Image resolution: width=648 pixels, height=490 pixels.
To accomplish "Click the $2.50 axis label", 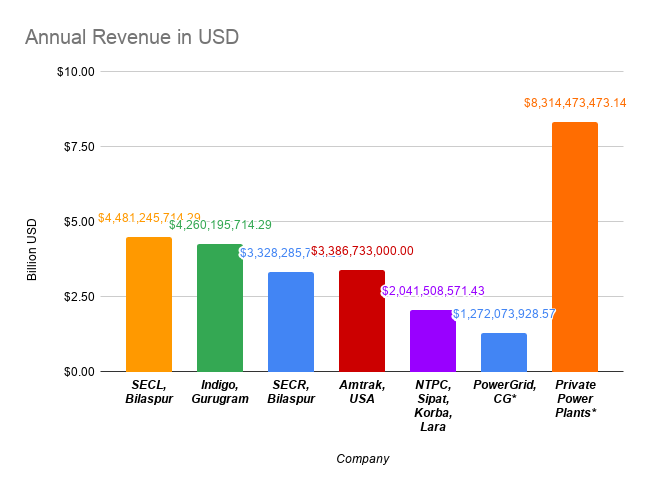I will tap(79, 297).
